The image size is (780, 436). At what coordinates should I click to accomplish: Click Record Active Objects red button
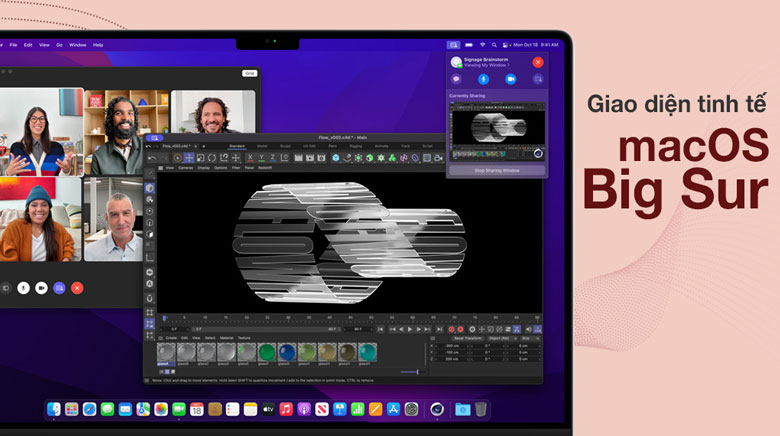pyautogui.click(x=452, y=329)
